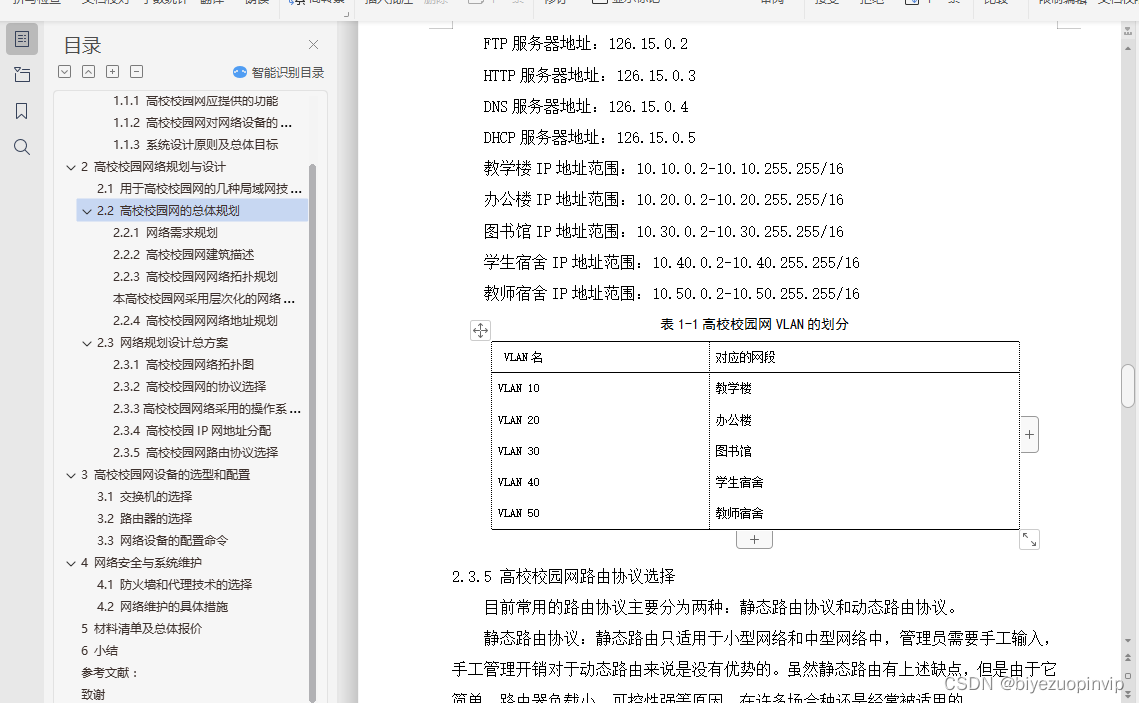Go to 5 材料清单及总体报价
Screen dimensions: 1139x703
tap(142, 629)
